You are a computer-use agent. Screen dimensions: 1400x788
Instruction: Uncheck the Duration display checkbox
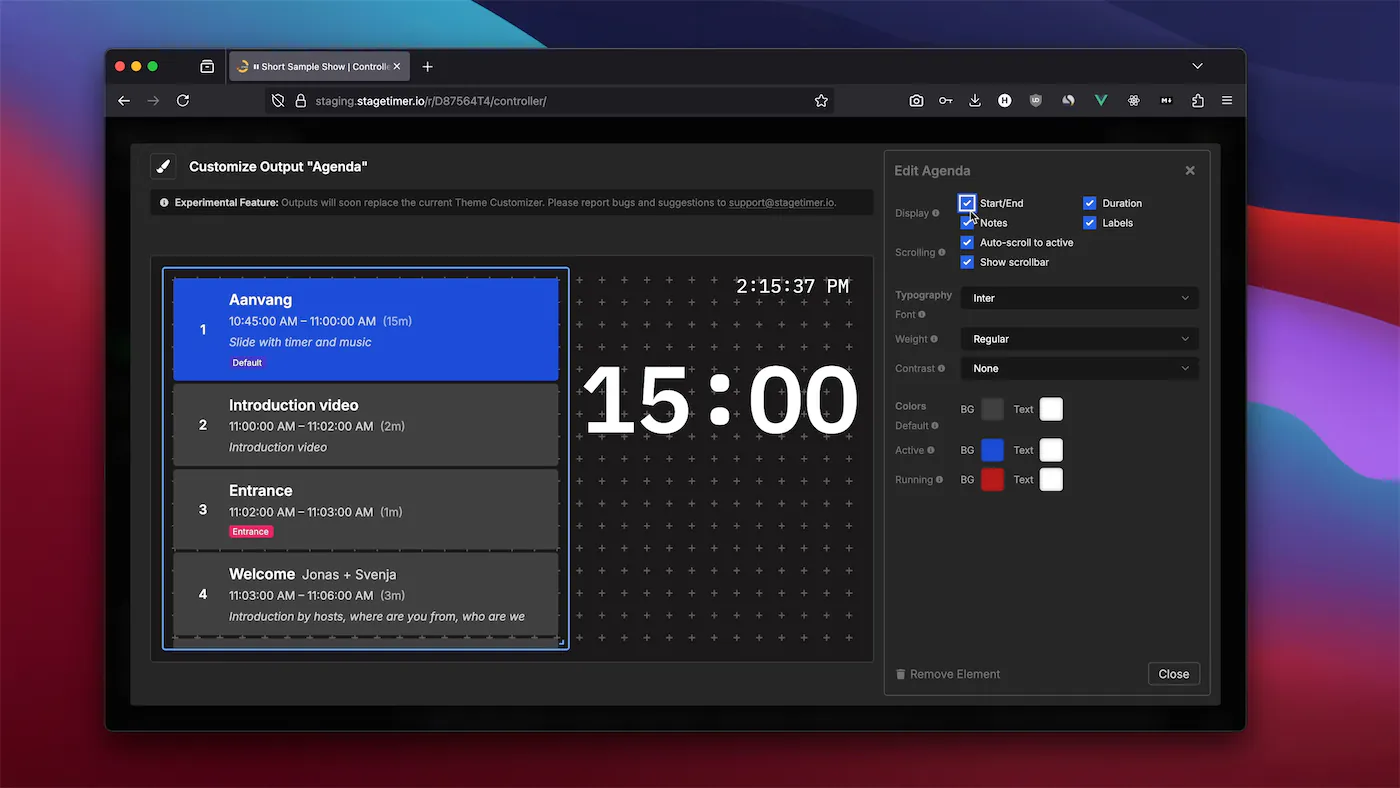point(1089,202)
